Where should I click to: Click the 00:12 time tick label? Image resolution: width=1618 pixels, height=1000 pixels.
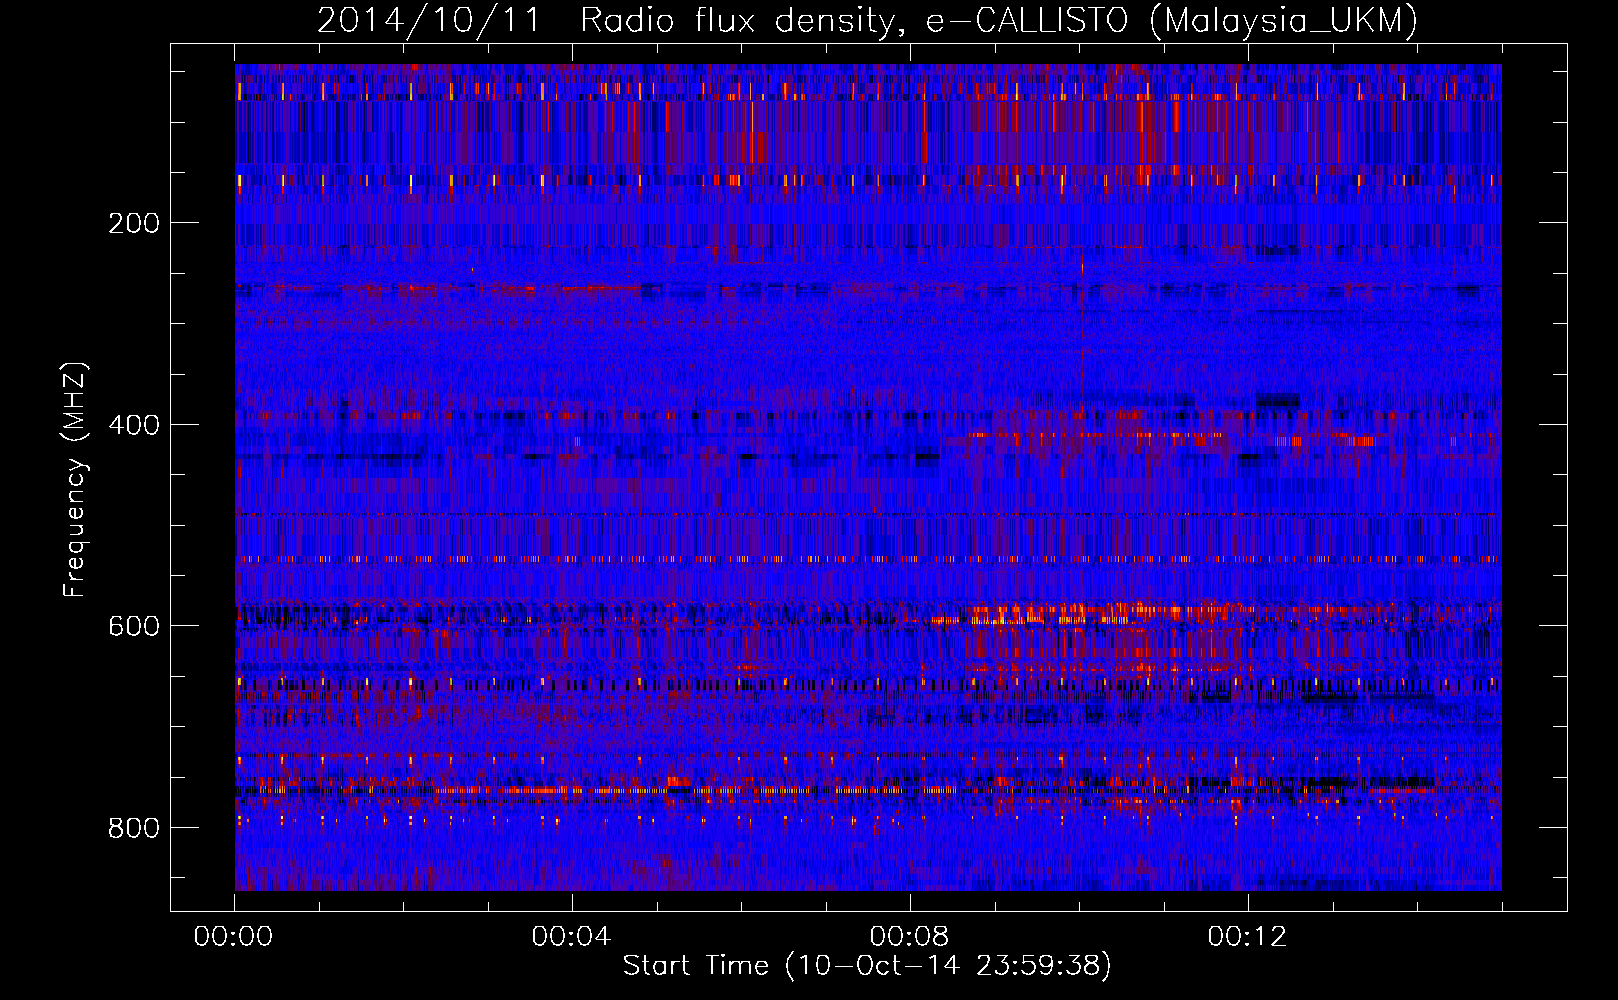pyautogui.click(x=1247, y=937)
